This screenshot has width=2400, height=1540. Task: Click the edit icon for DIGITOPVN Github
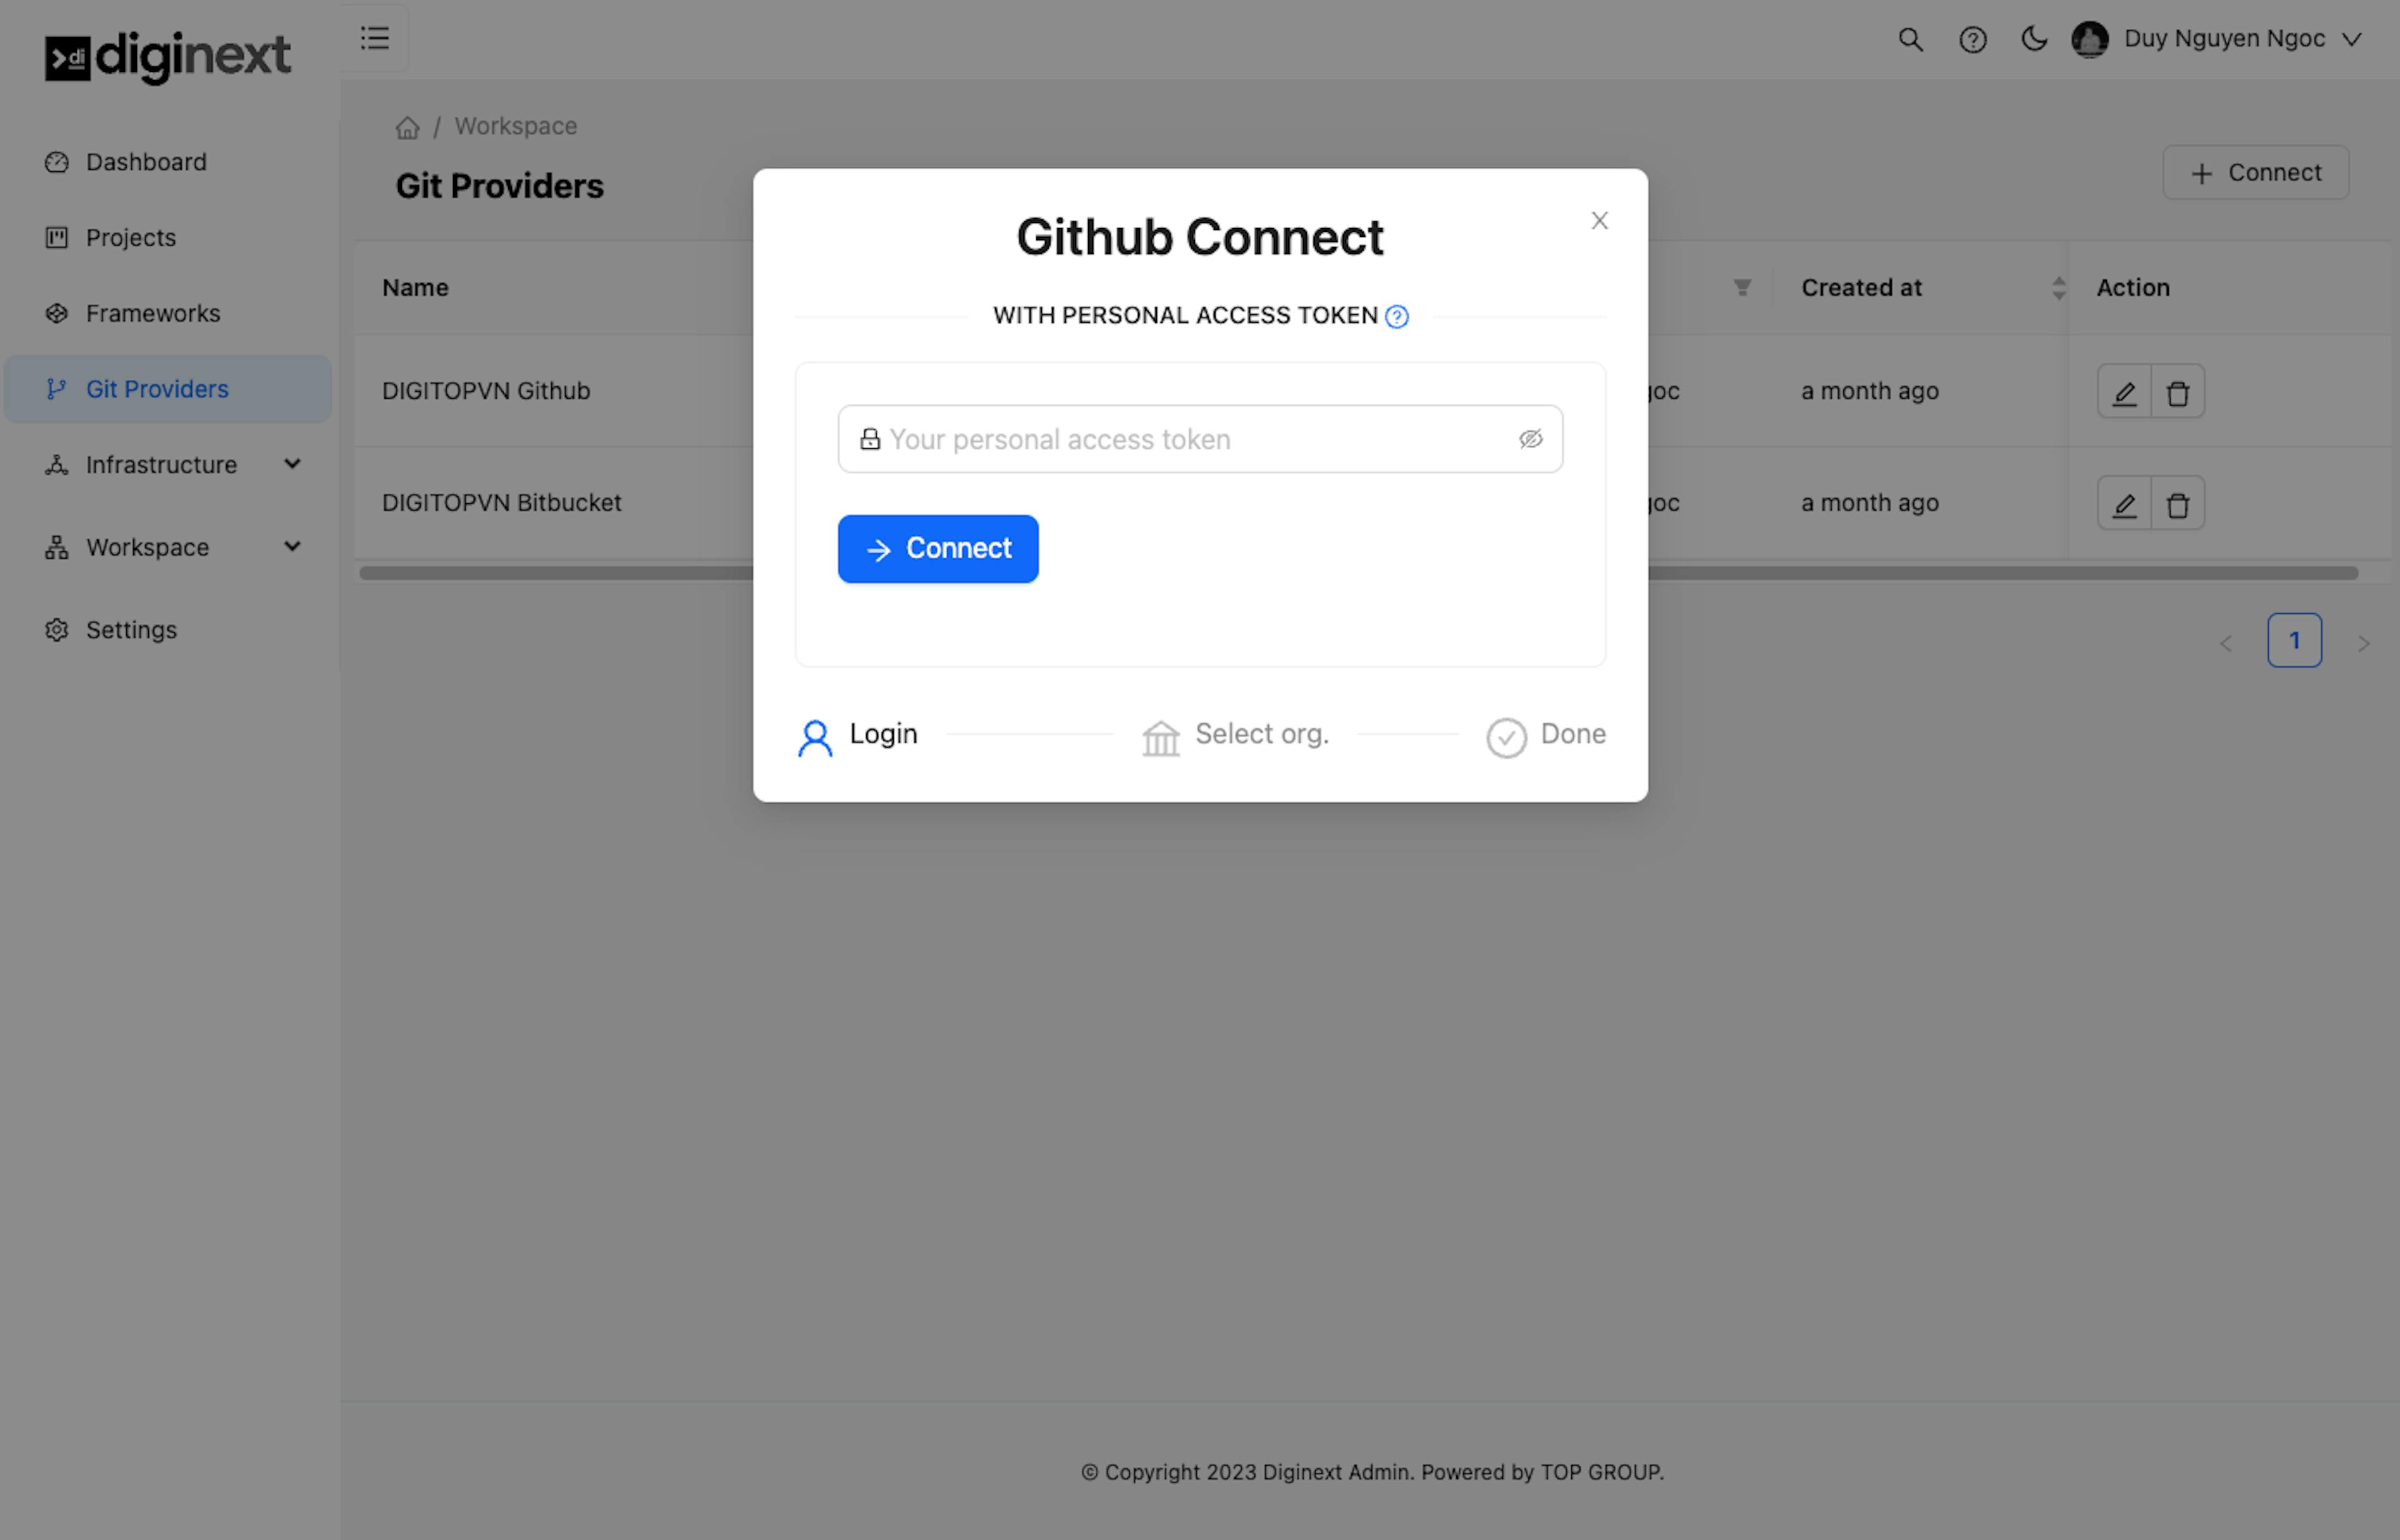click(x=2124, y=390)
